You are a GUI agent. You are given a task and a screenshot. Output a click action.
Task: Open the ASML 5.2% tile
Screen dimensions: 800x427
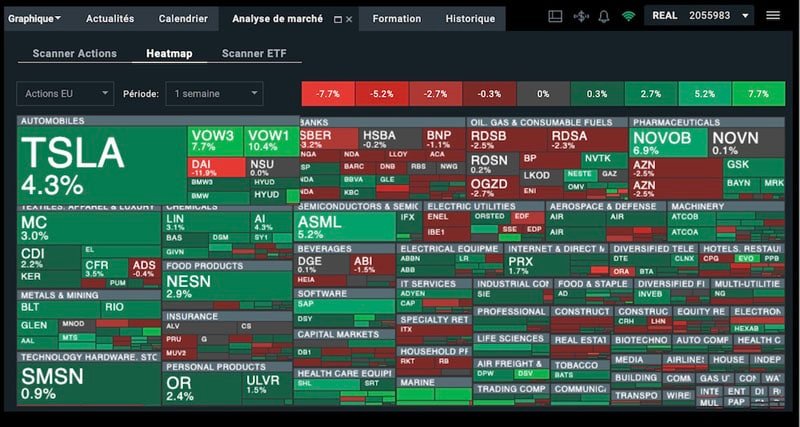coord(345,227)
